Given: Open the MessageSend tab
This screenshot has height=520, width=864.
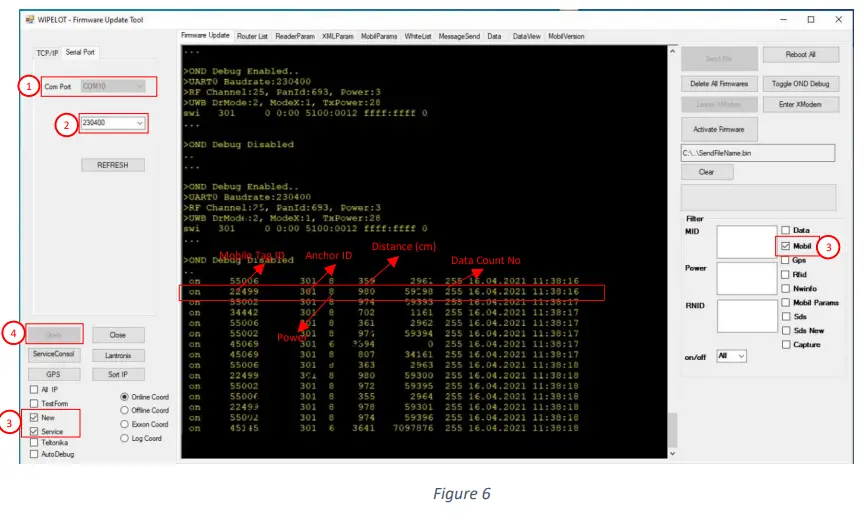Looking at the screenshot, I should [459, 36].
